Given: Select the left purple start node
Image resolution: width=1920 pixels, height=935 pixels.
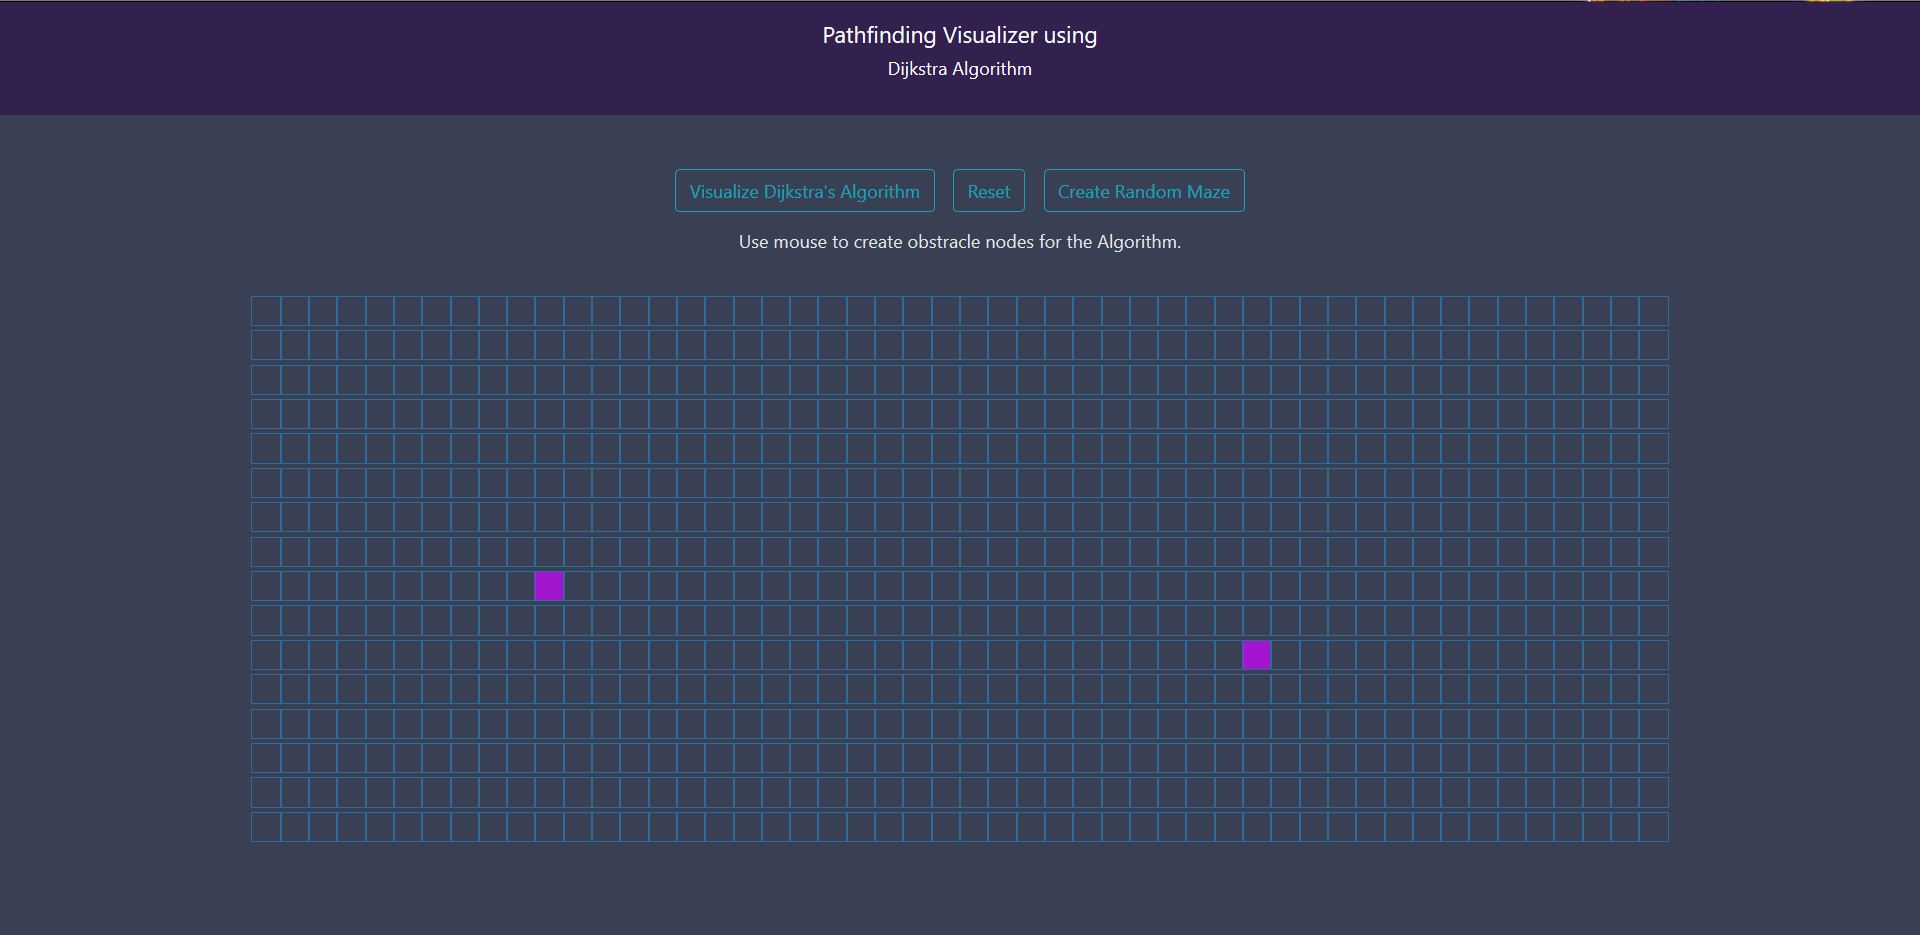Looking at the screenshot, I should 549,586.
